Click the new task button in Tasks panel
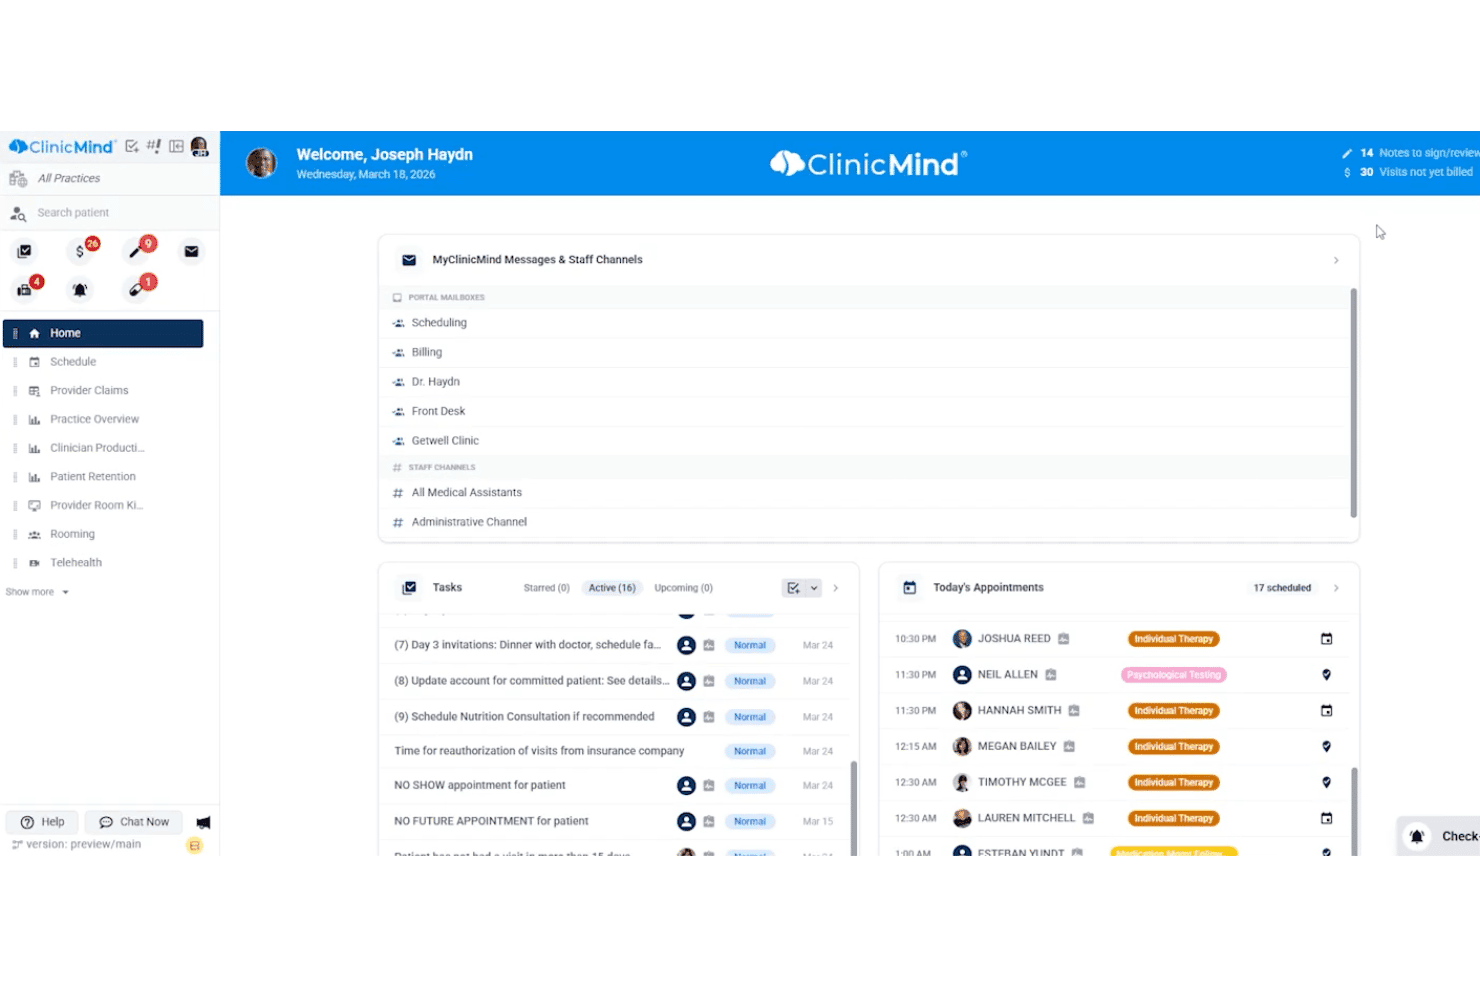Image resolution: width=1480 pixels, height=987 pixels. [x=794, y=588]
